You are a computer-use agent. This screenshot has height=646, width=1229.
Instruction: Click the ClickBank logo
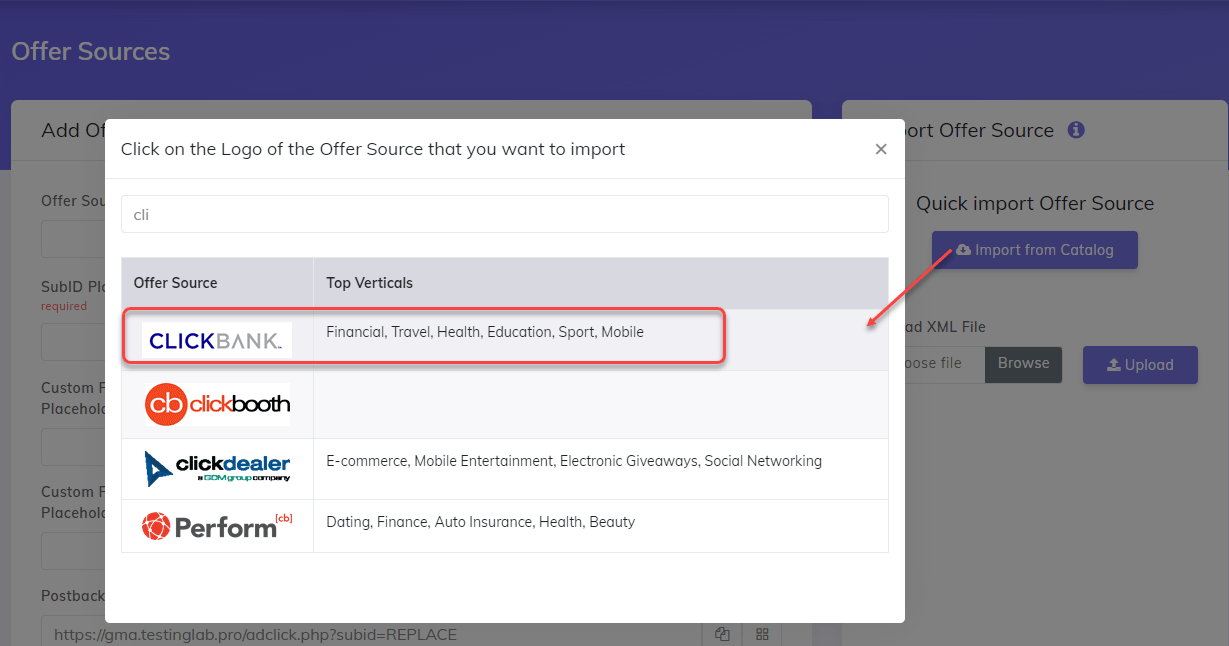point(216,340)
